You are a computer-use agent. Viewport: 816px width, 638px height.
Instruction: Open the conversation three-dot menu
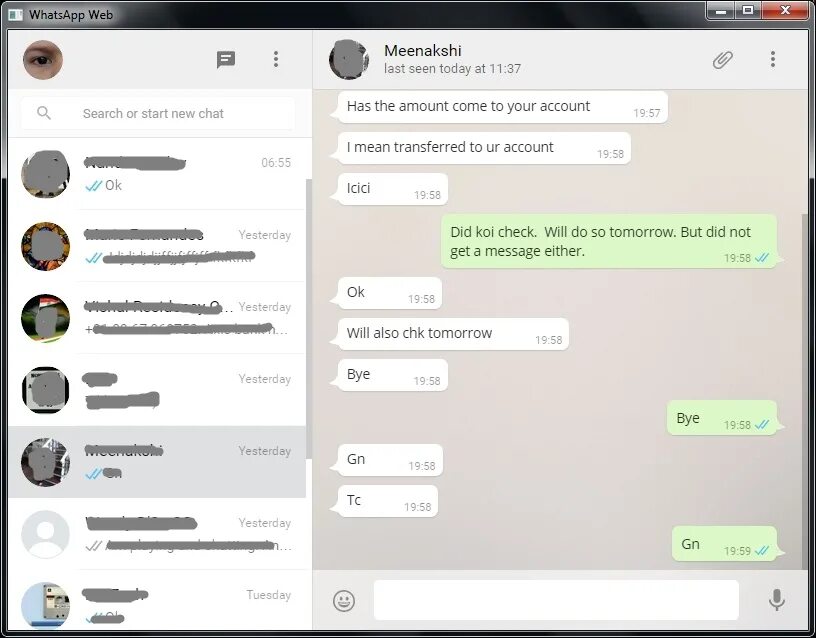[x=773, y=59]
